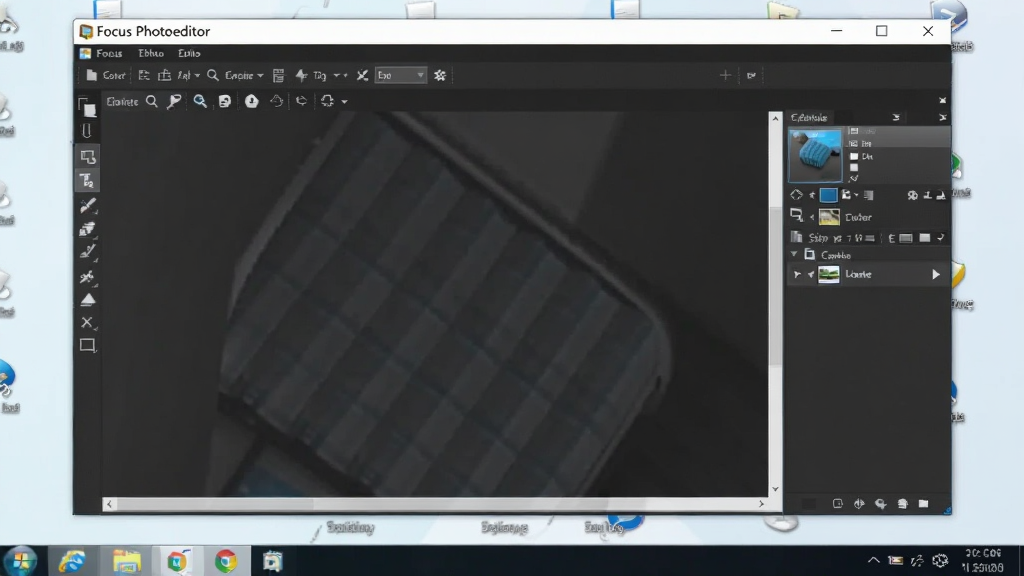1024x576 pixels.
Task: Select the X-shaped tool in left toolbar
Action: tap(87, 322)
